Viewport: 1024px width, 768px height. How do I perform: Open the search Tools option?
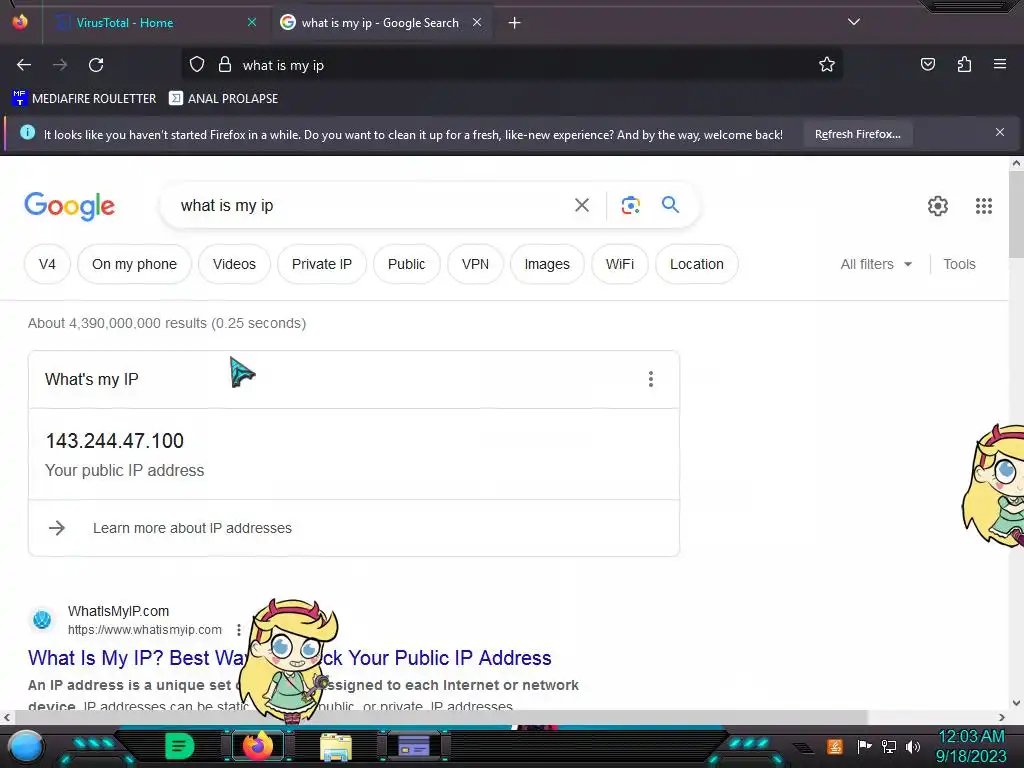(x=959, y=264)
